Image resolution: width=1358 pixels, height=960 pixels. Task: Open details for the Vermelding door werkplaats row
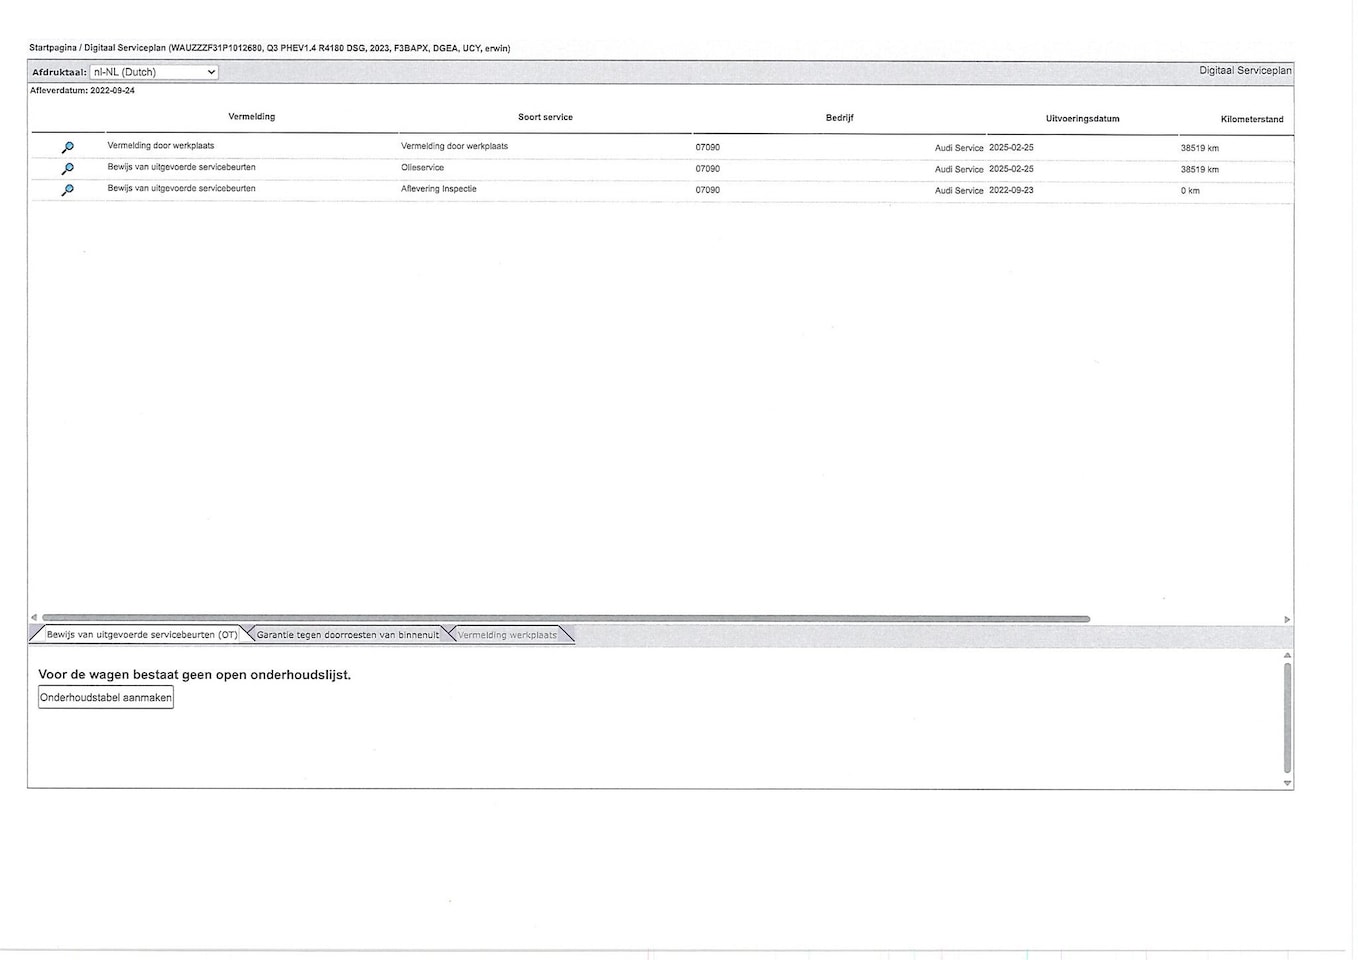[x=67, y=147]
